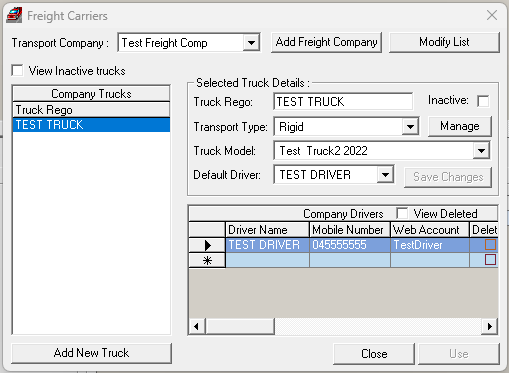This screenshot has width=509, height=373.
Task: Click the Modify List button
Action: coord(444,42)
